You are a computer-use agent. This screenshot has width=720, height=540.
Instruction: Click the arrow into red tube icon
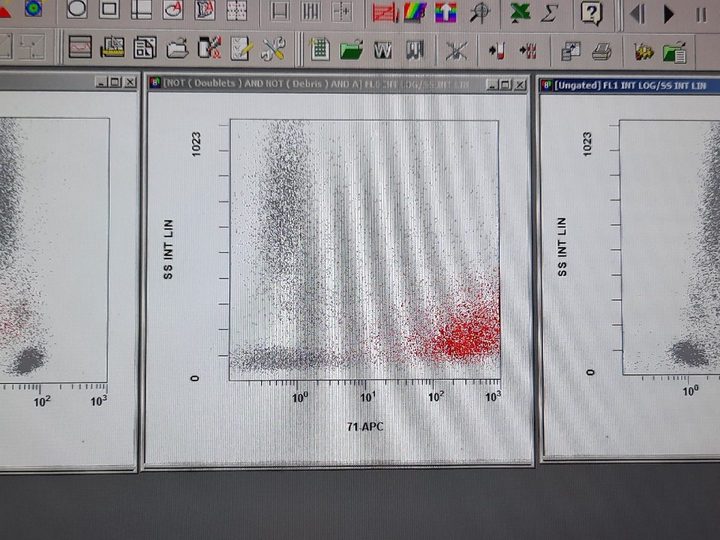[496, 51]
